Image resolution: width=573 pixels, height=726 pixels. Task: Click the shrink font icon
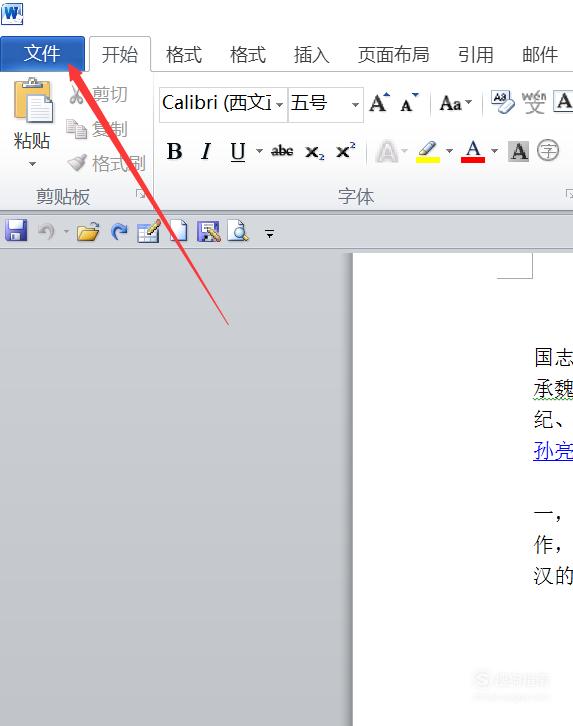point(409,103)
